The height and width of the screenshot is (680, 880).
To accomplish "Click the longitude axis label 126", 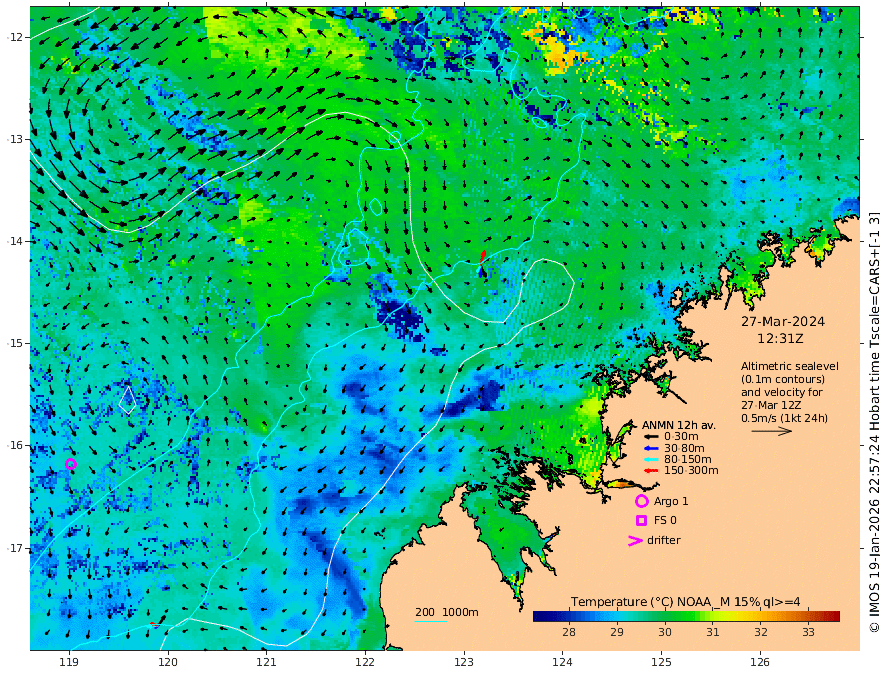I will (760, 663).
